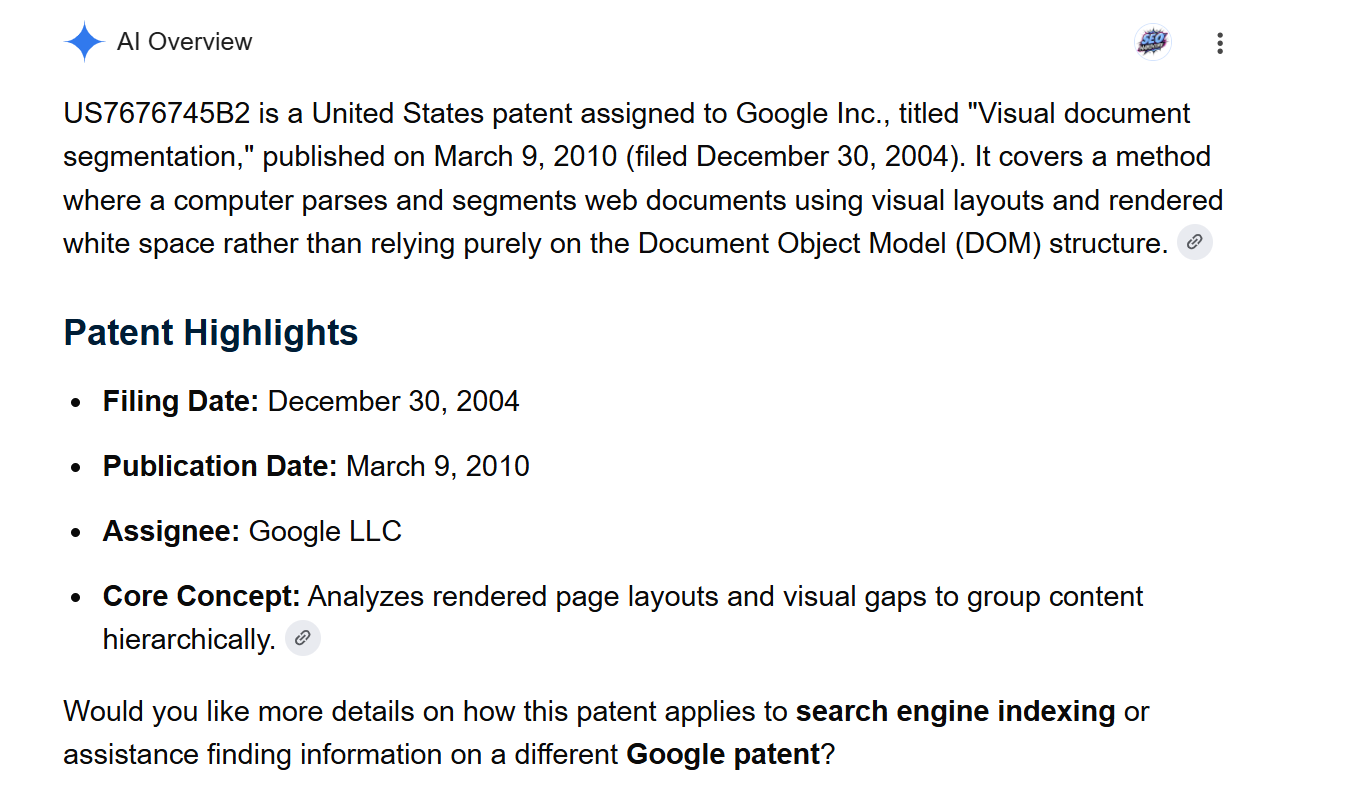Click the "Filing Date:" bullet label
The height and width of the screenshot is (804, 1345).
181,401
